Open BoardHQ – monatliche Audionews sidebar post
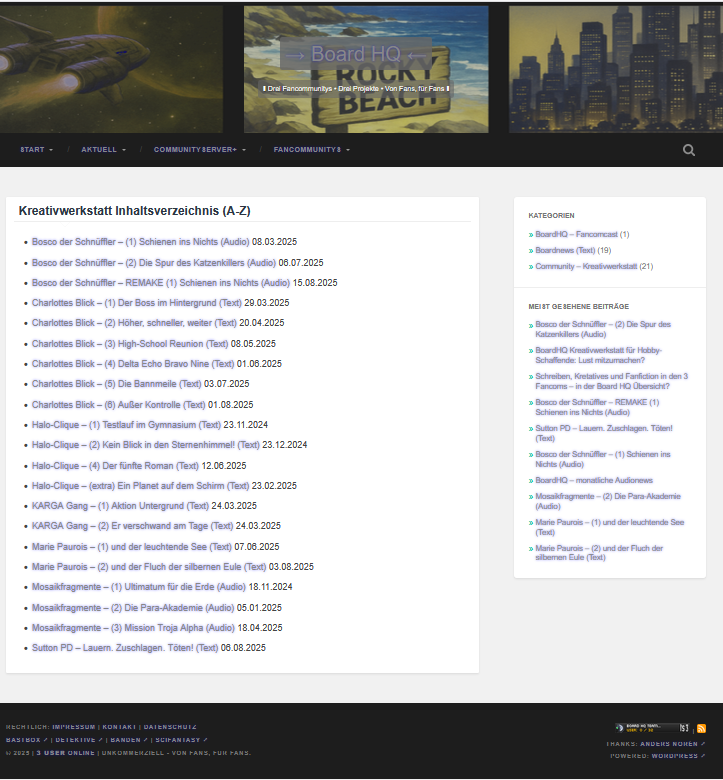 point(593,480)
